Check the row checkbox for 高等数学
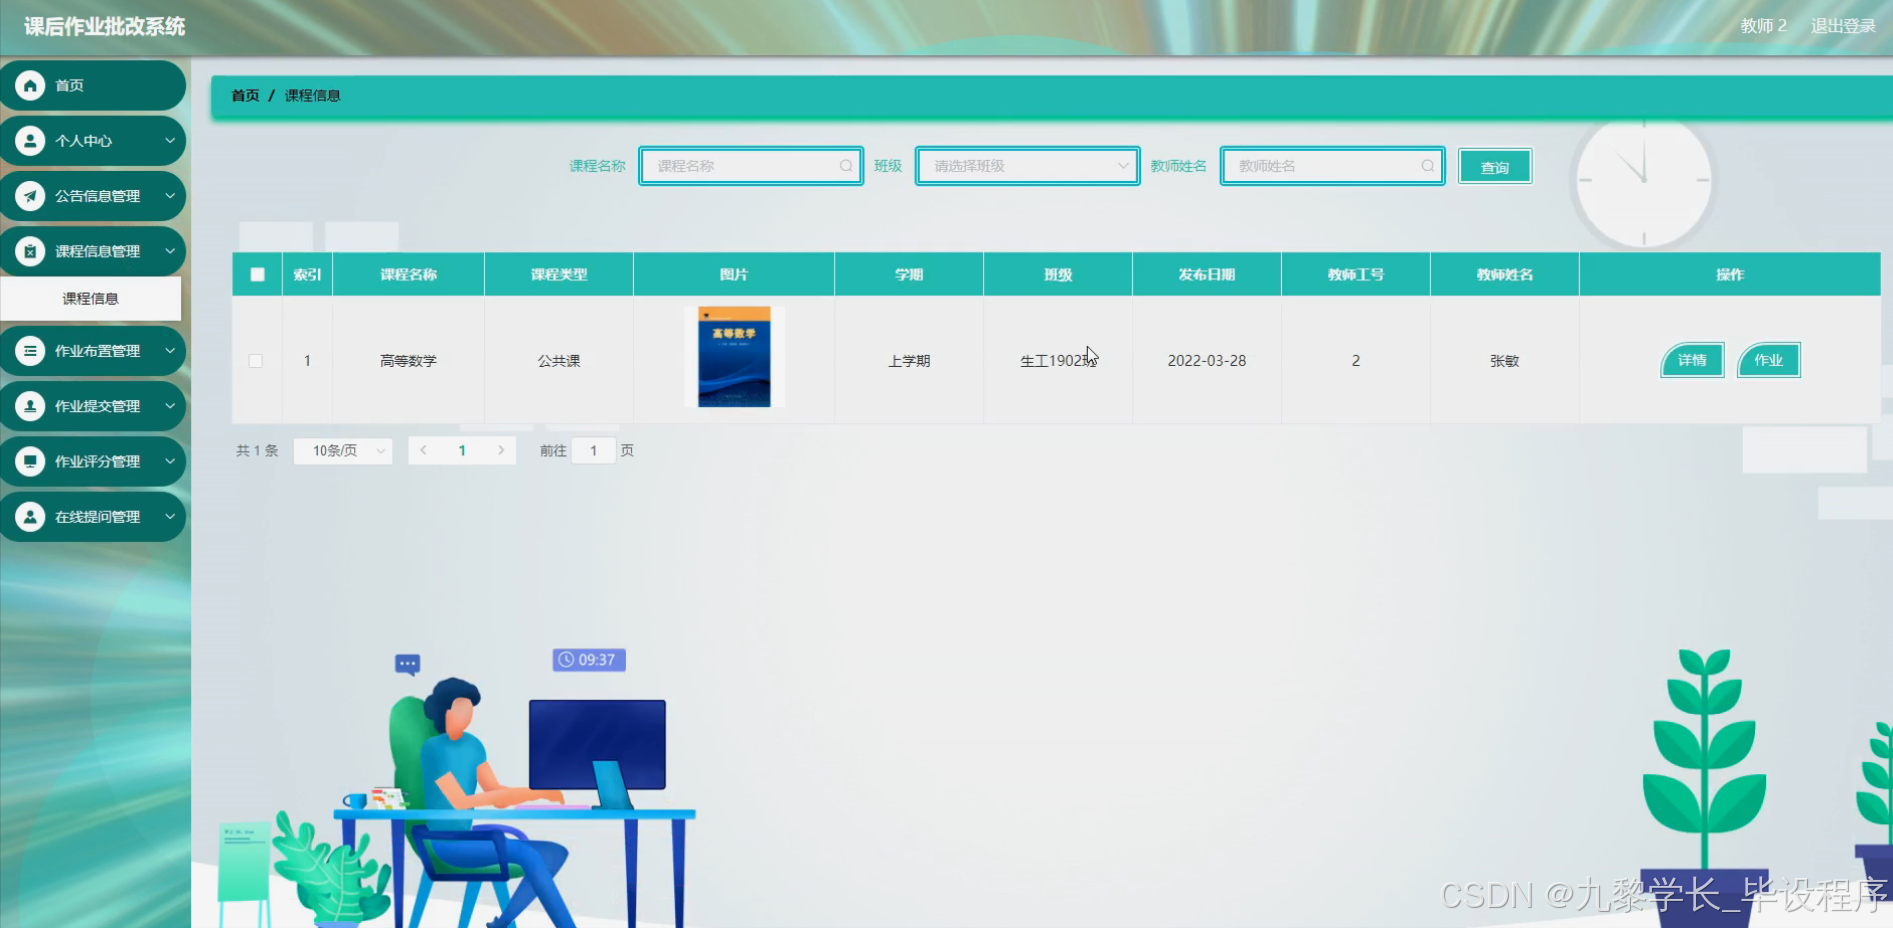1893x928 pixels. pos(256,361)
